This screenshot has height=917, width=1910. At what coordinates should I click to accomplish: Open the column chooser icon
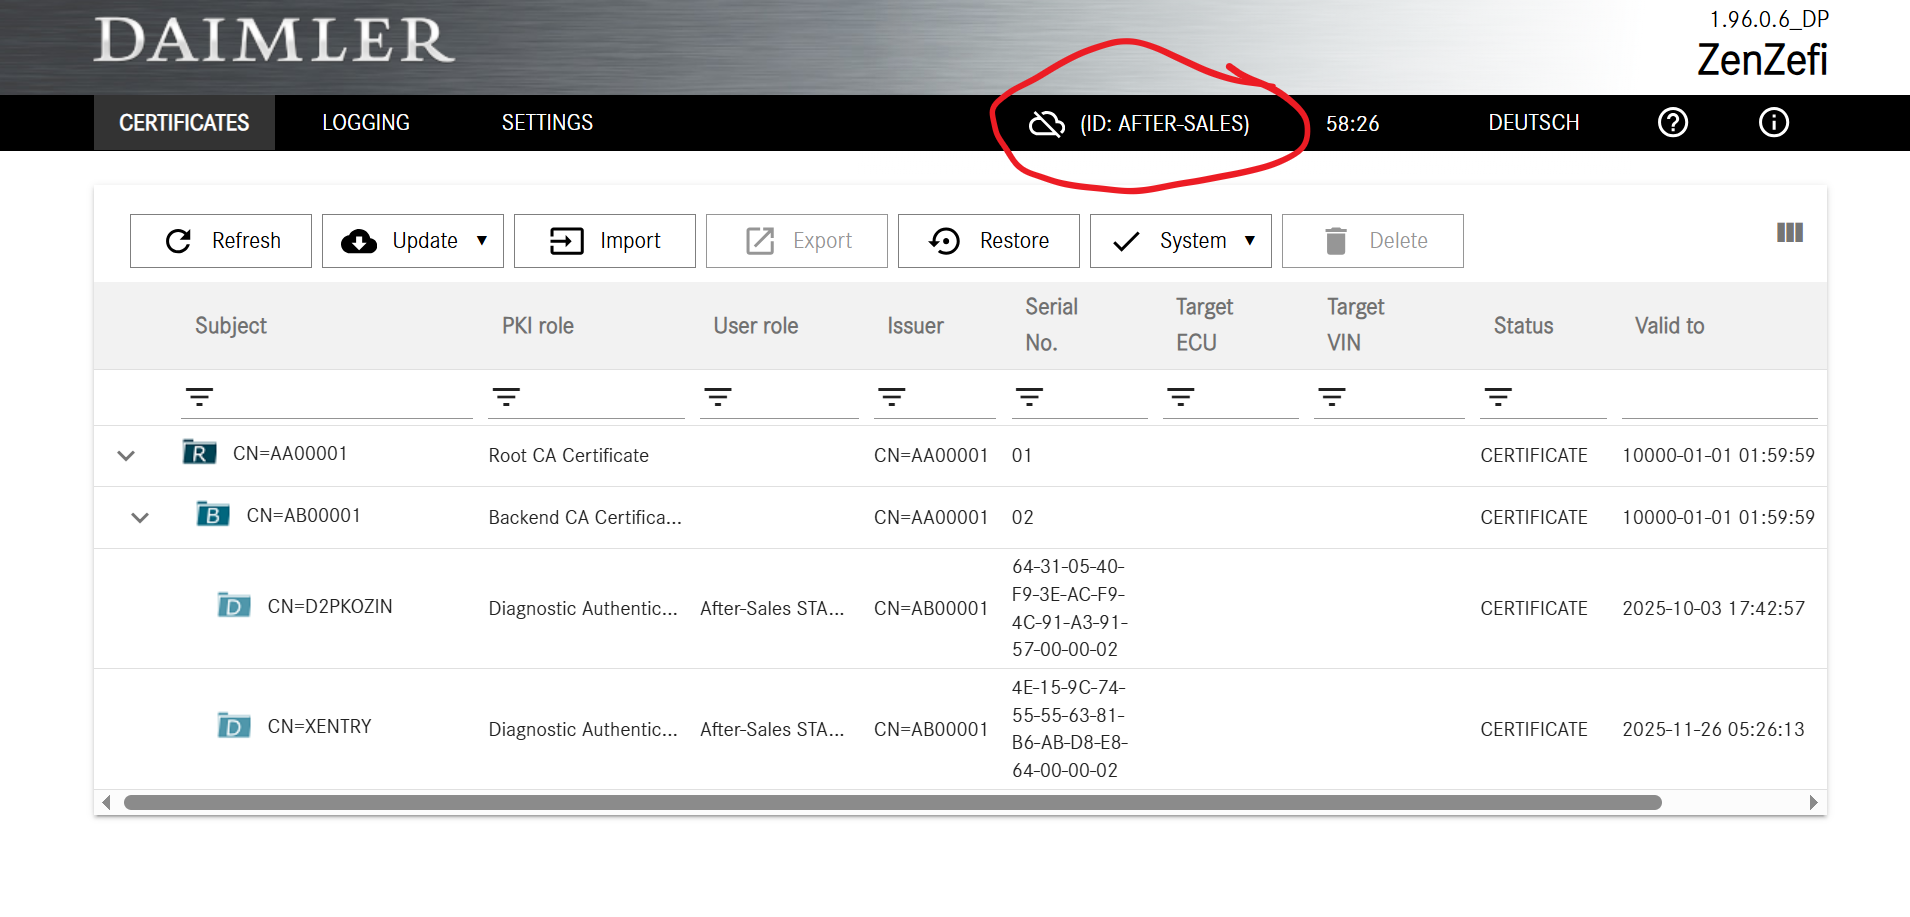click(1790, 233)
